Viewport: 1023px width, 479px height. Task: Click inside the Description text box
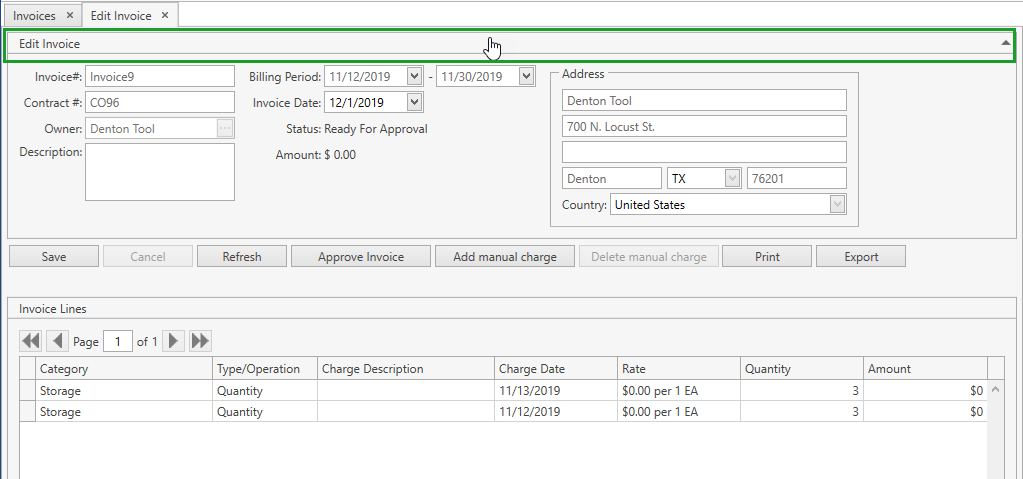[160, 172]
